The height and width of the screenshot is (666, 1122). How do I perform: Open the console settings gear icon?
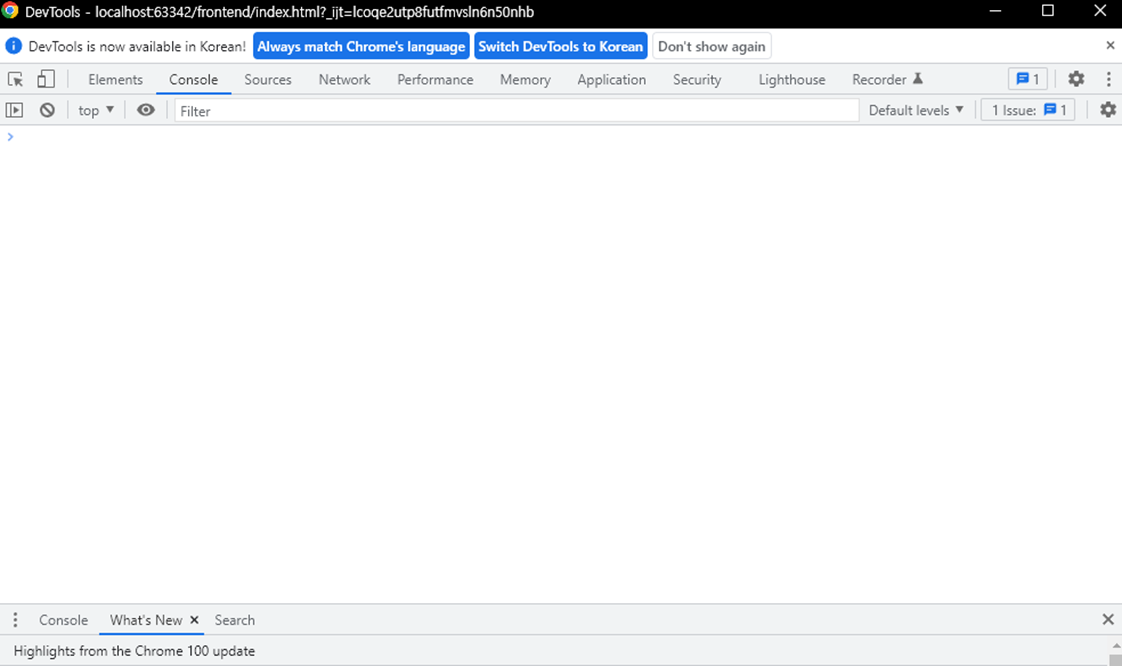[x=1108, y=109]
